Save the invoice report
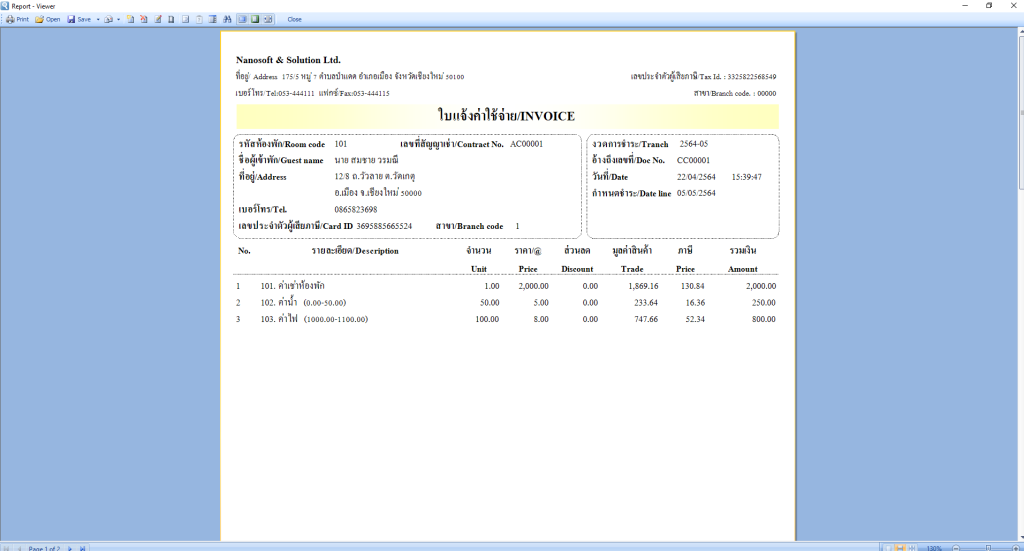 80,20
